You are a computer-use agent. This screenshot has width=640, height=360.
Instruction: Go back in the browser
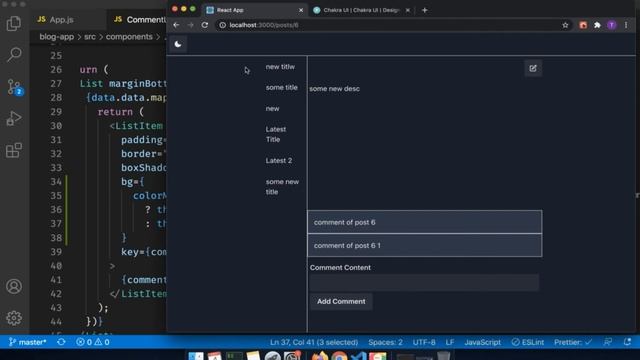click(x=176, y=25)
